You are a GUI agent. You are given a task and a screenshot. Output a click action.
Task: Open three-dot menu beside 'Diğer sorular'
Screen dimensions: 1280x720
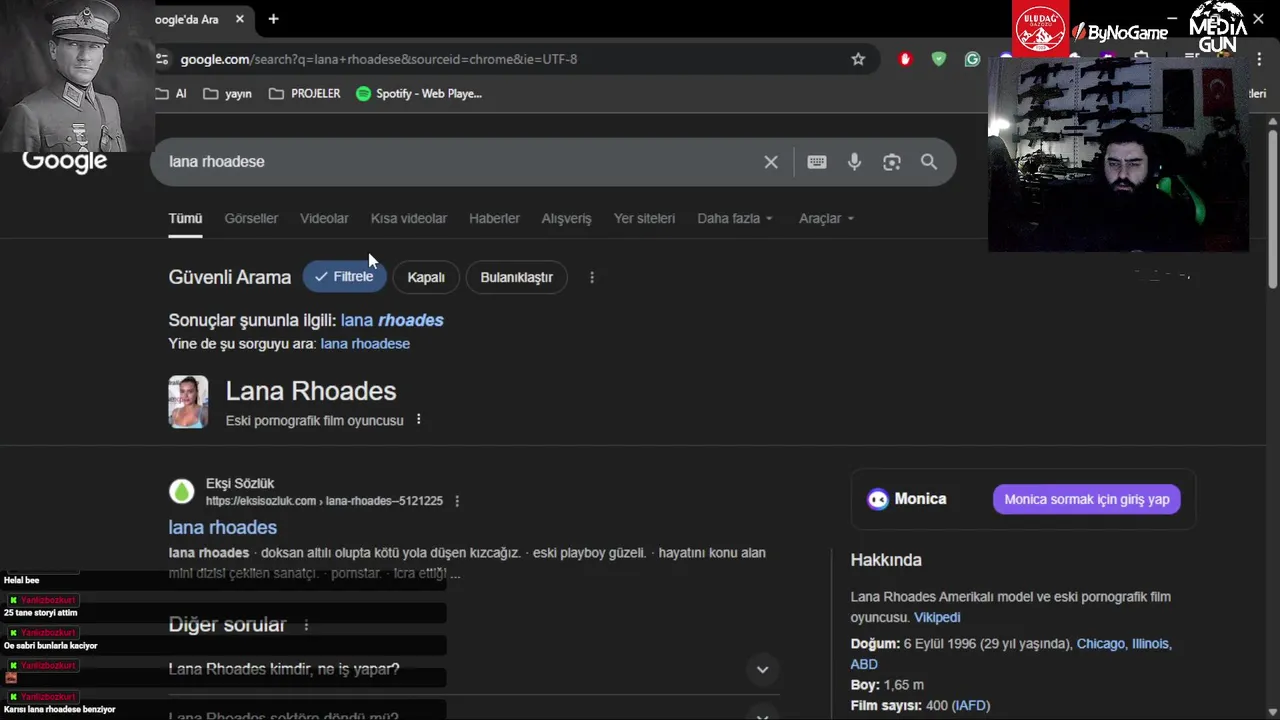tap(307, 625)
